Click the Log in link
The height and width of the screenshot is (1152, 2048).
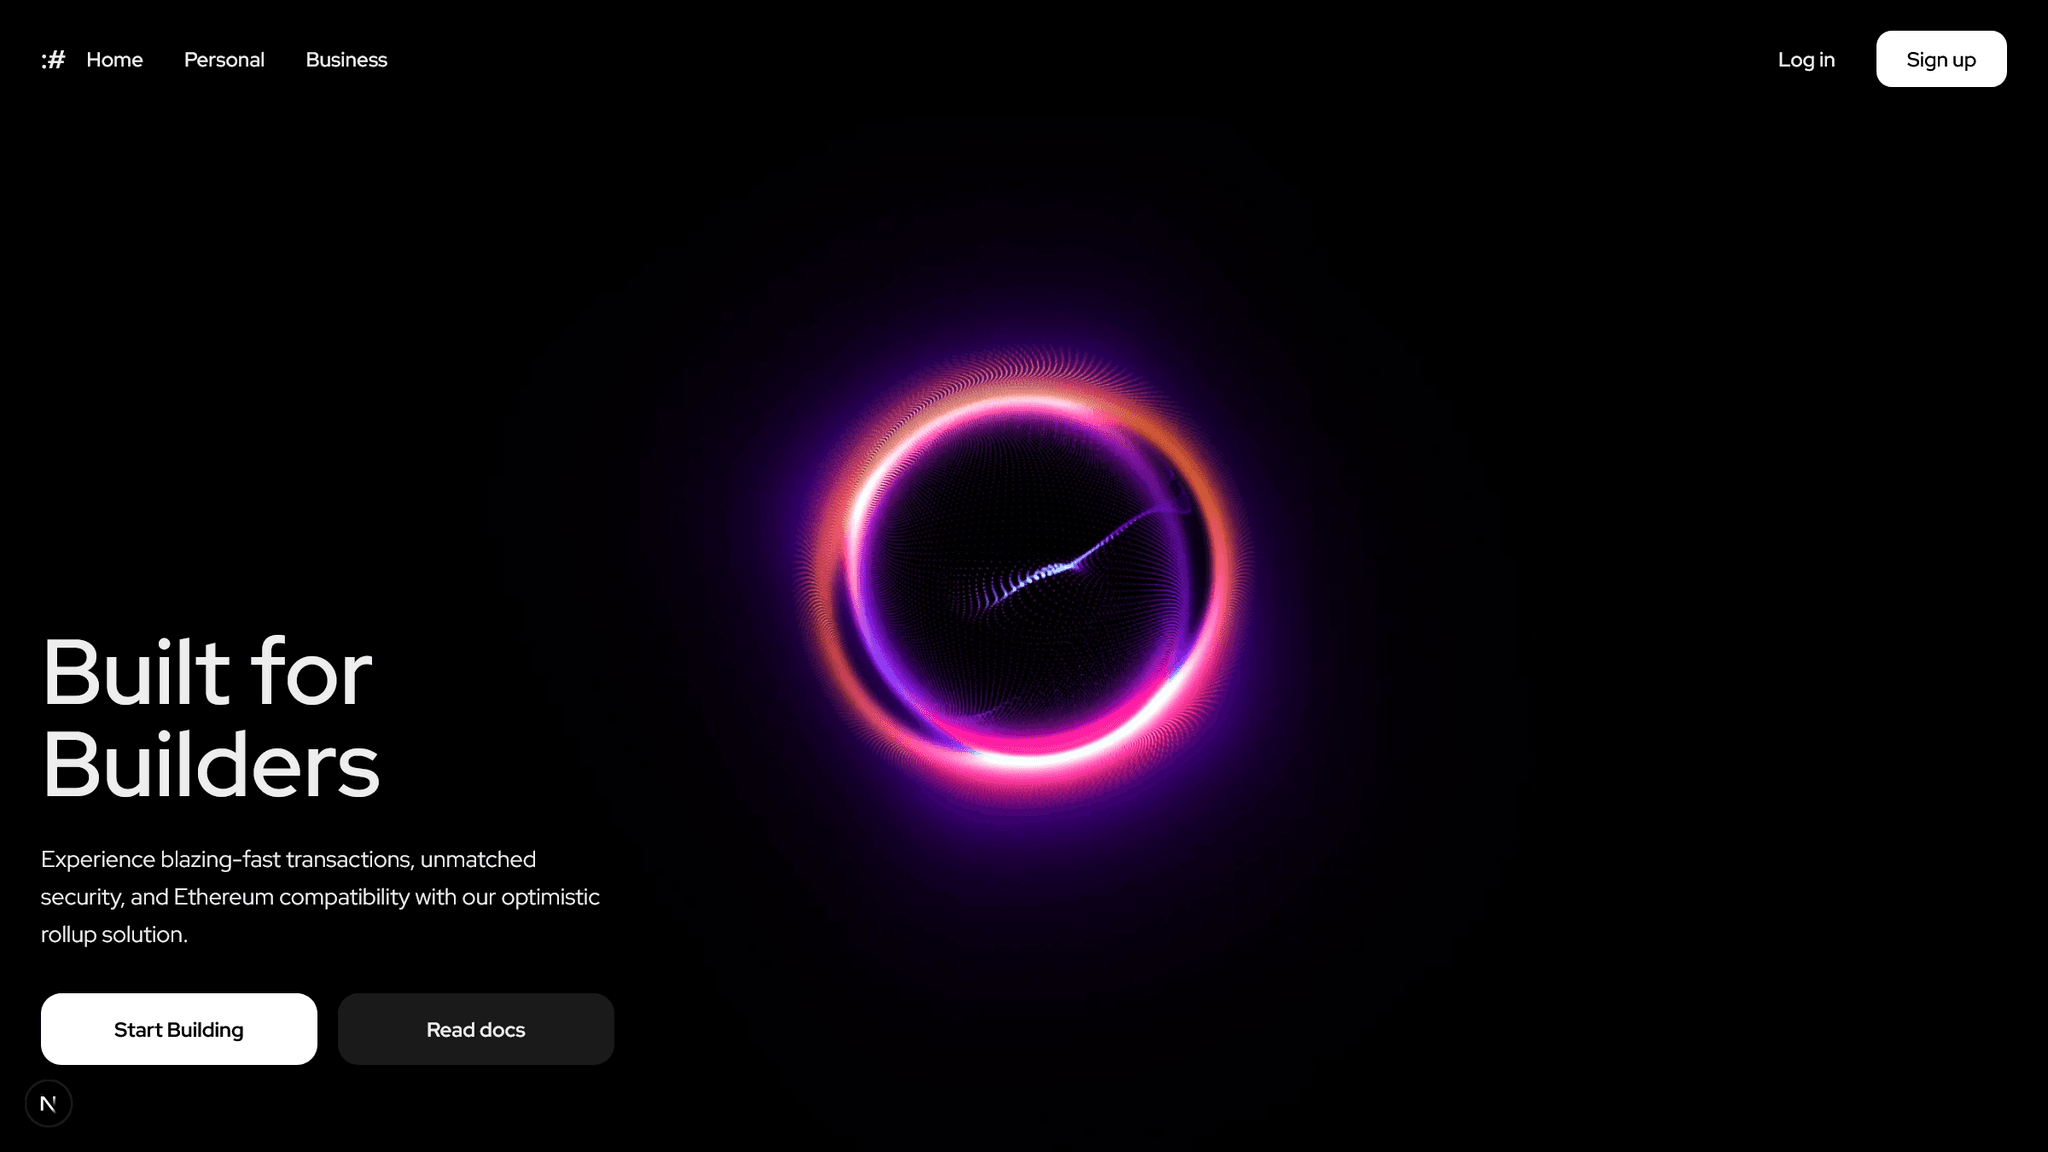point(1806,60)
